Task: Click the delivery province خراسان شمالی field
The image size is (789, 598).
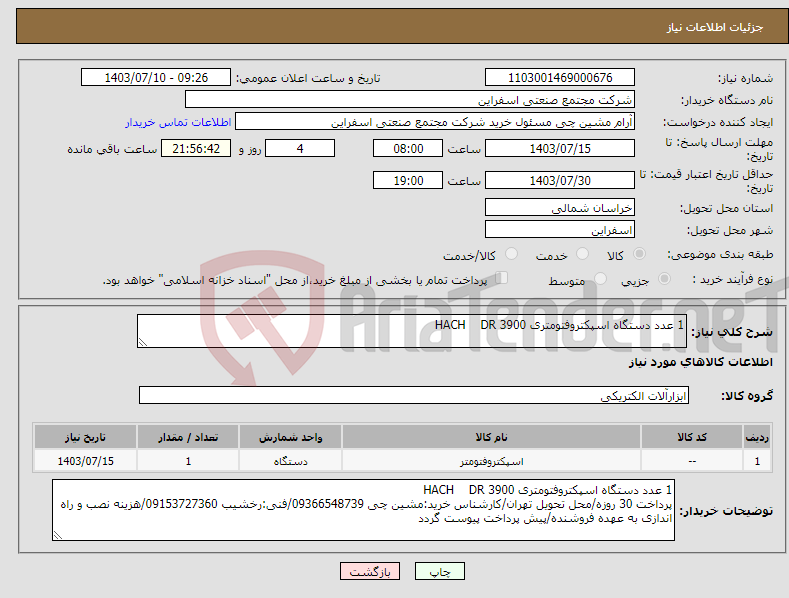Action: [560, 207]
